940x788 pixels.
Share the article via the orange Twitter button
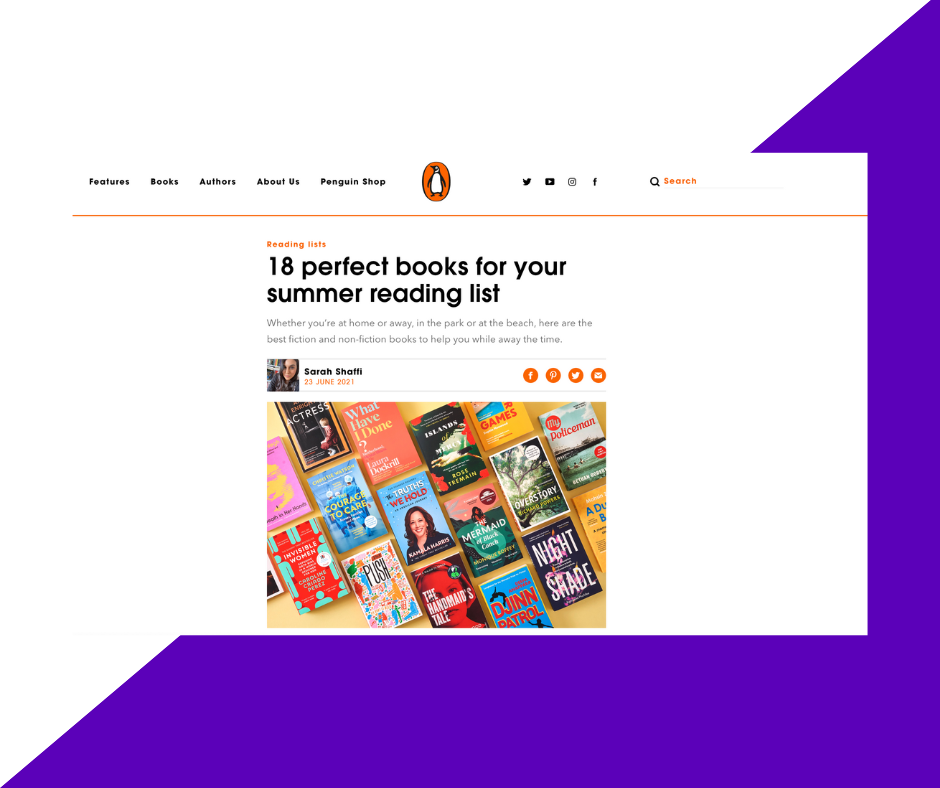click(x=576, y=375)
